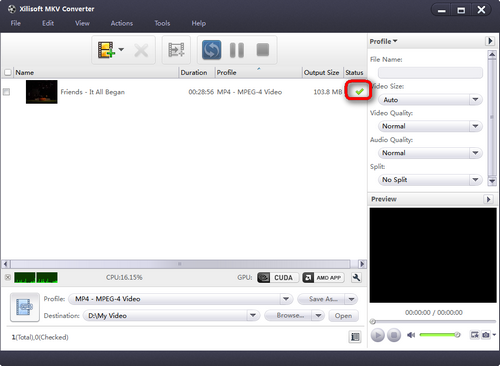Viewport: 500px width, 366px height.
Task: Click the green completed status checkmark
Action: pos(359,91)
